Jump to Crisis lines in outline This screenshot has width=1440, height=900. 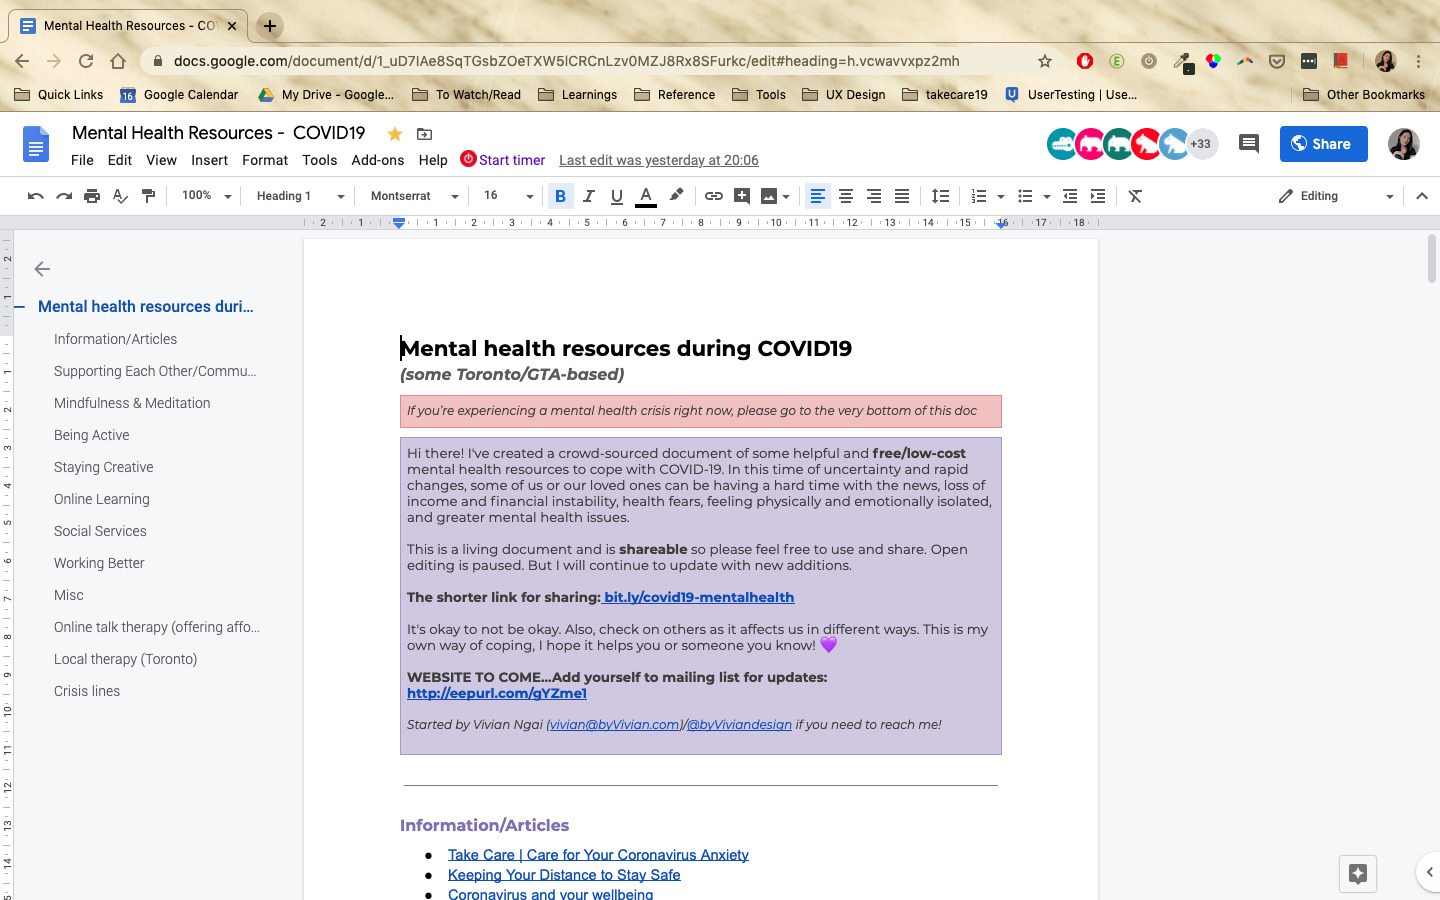[x=87, y=691]
